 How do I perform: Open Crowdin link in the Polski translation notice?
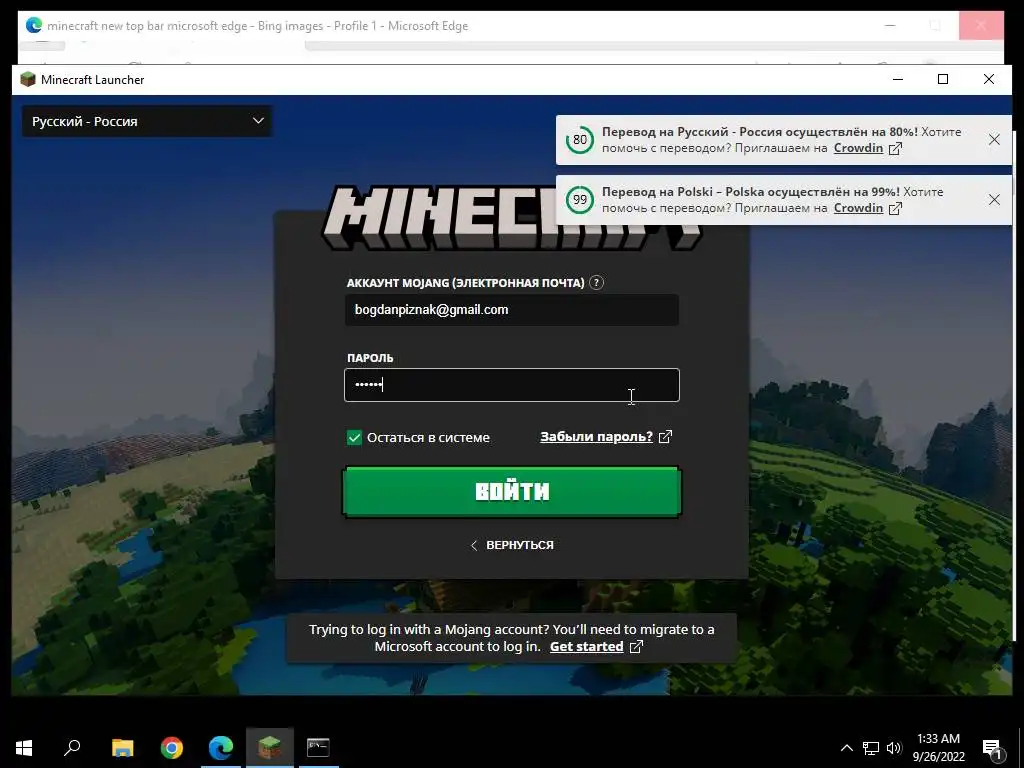pos(858,208)
